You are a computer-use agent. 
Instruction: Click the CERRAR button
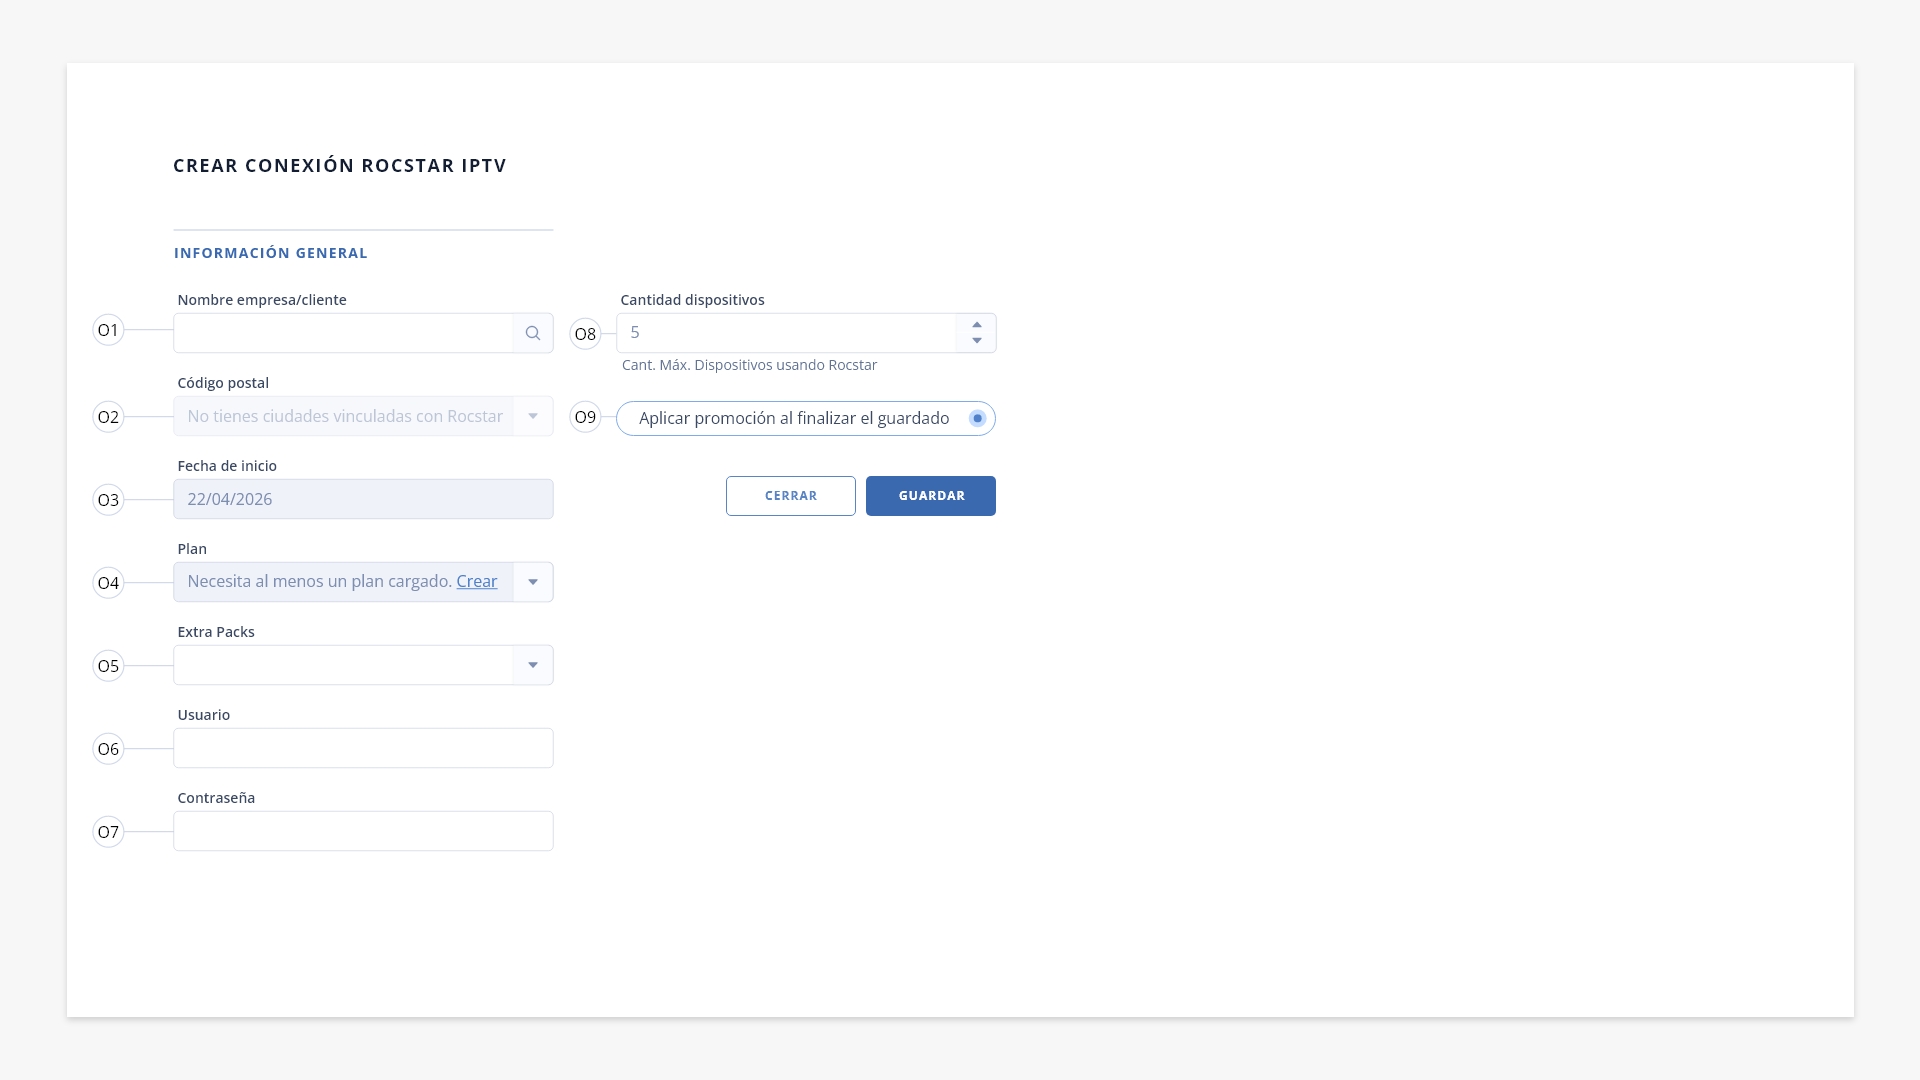click(x=791, y=496)
